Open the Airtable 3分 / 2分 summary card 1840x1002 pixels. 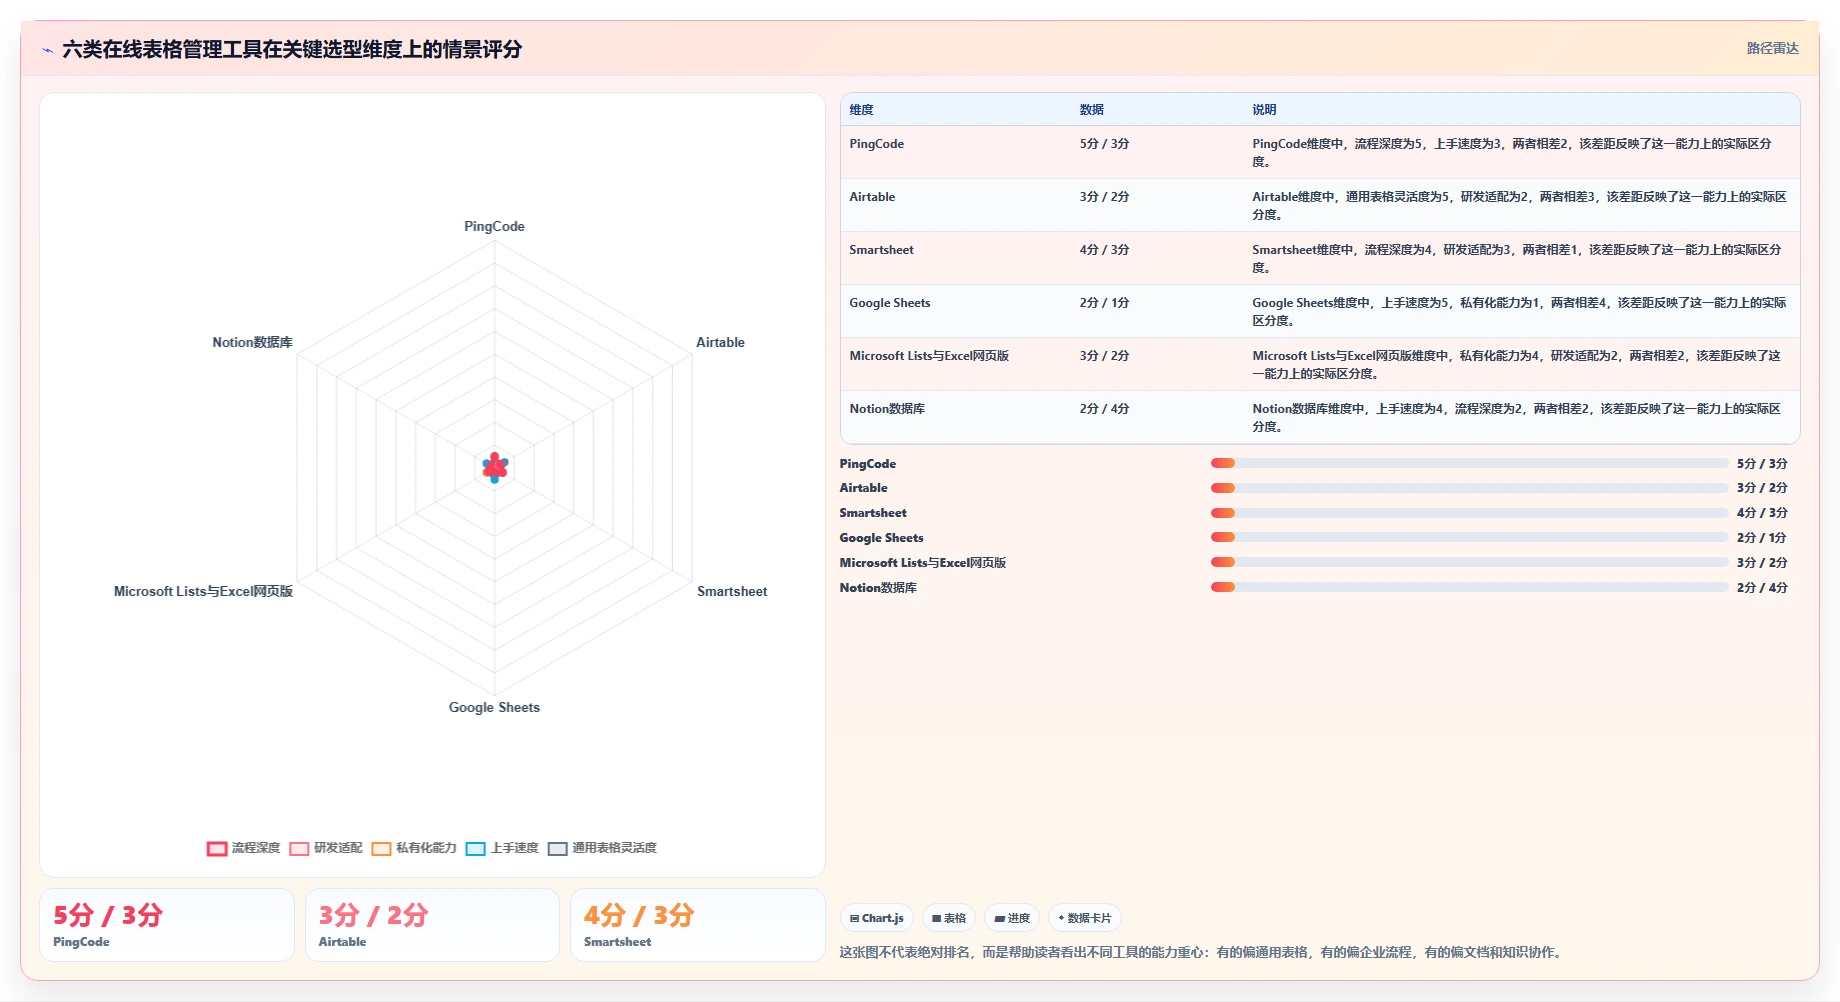click(x=432, y=925)
